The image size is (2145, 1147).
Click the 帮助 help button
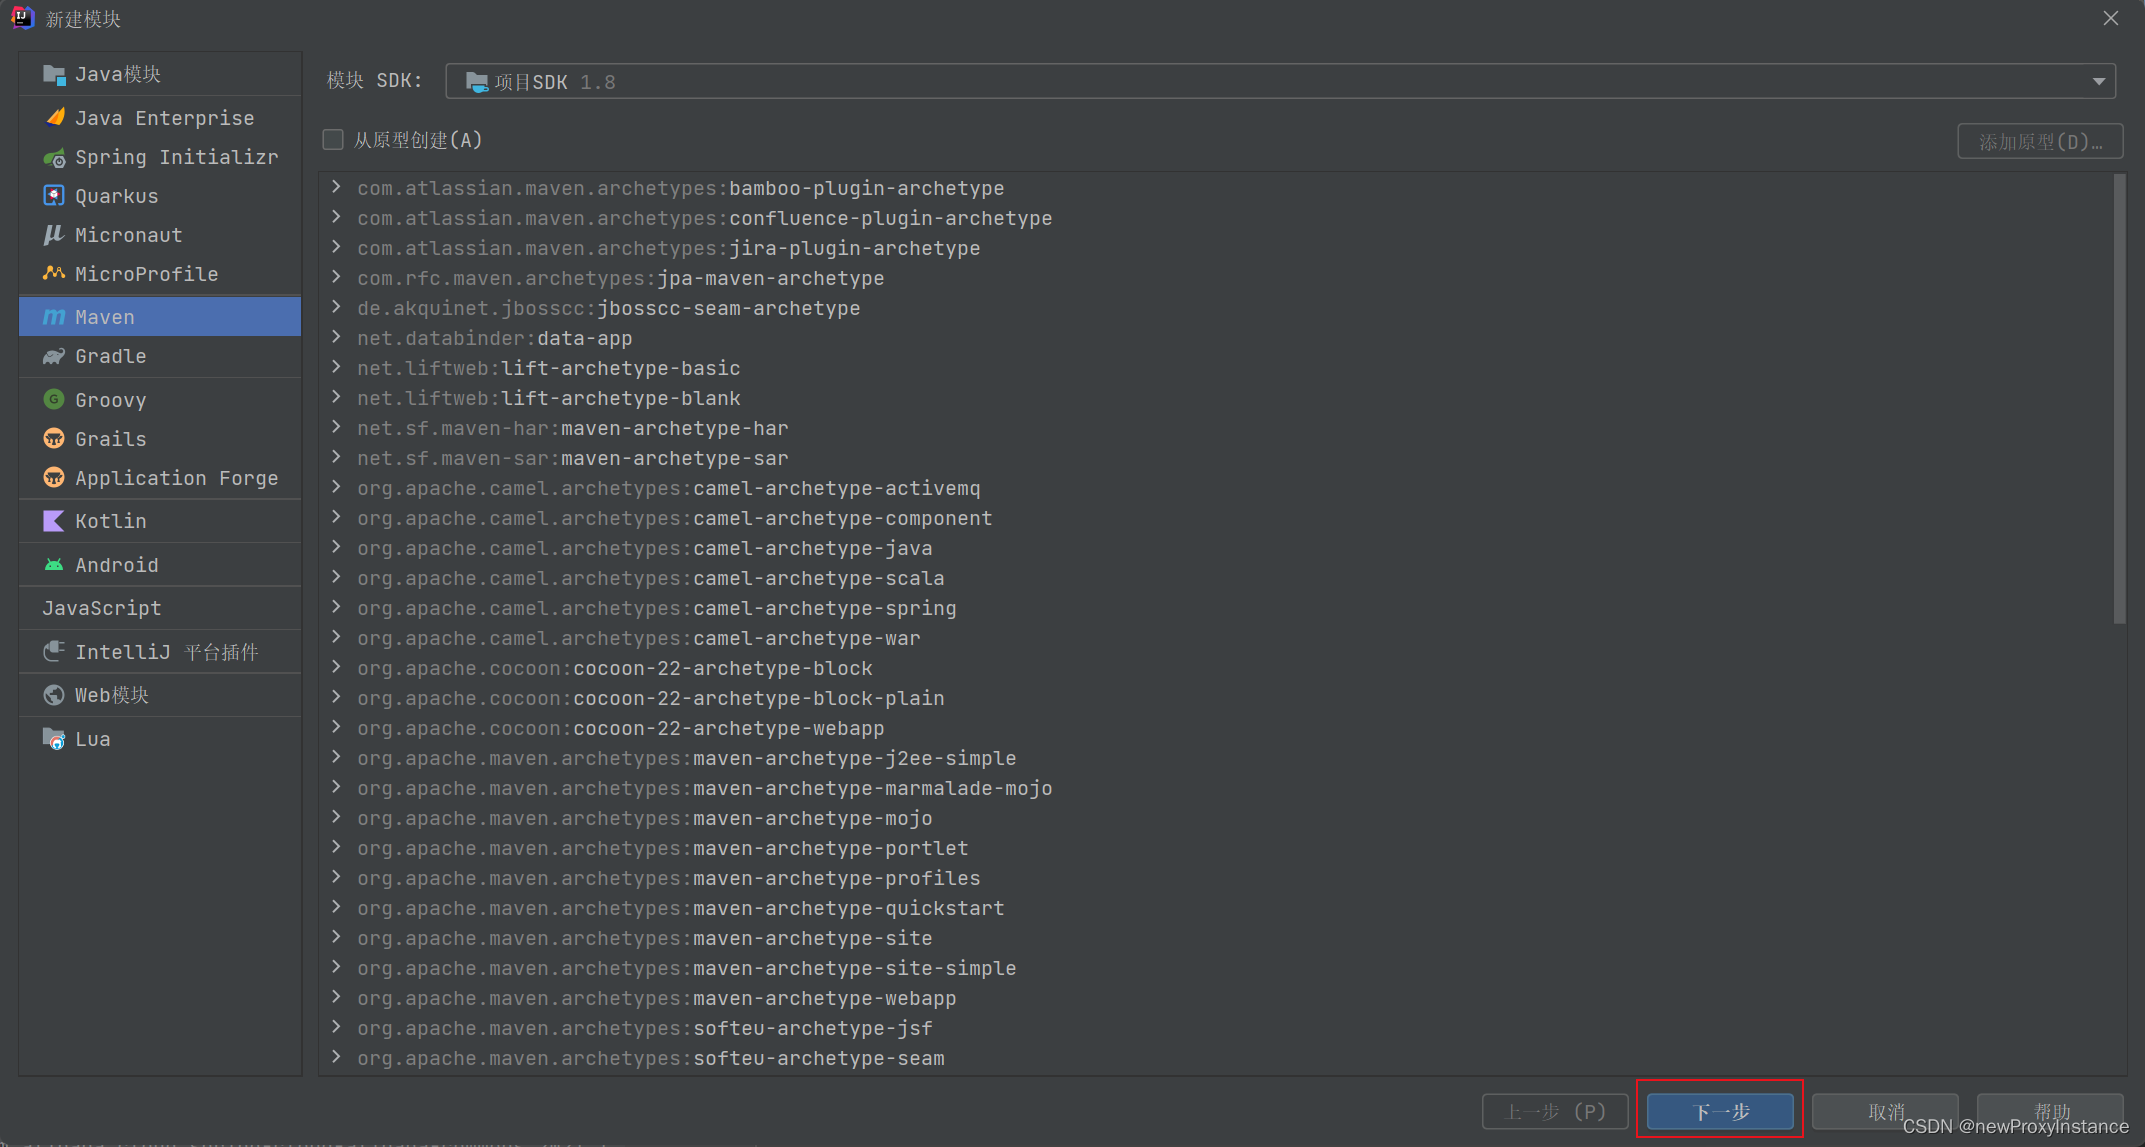point(2050,1111)
